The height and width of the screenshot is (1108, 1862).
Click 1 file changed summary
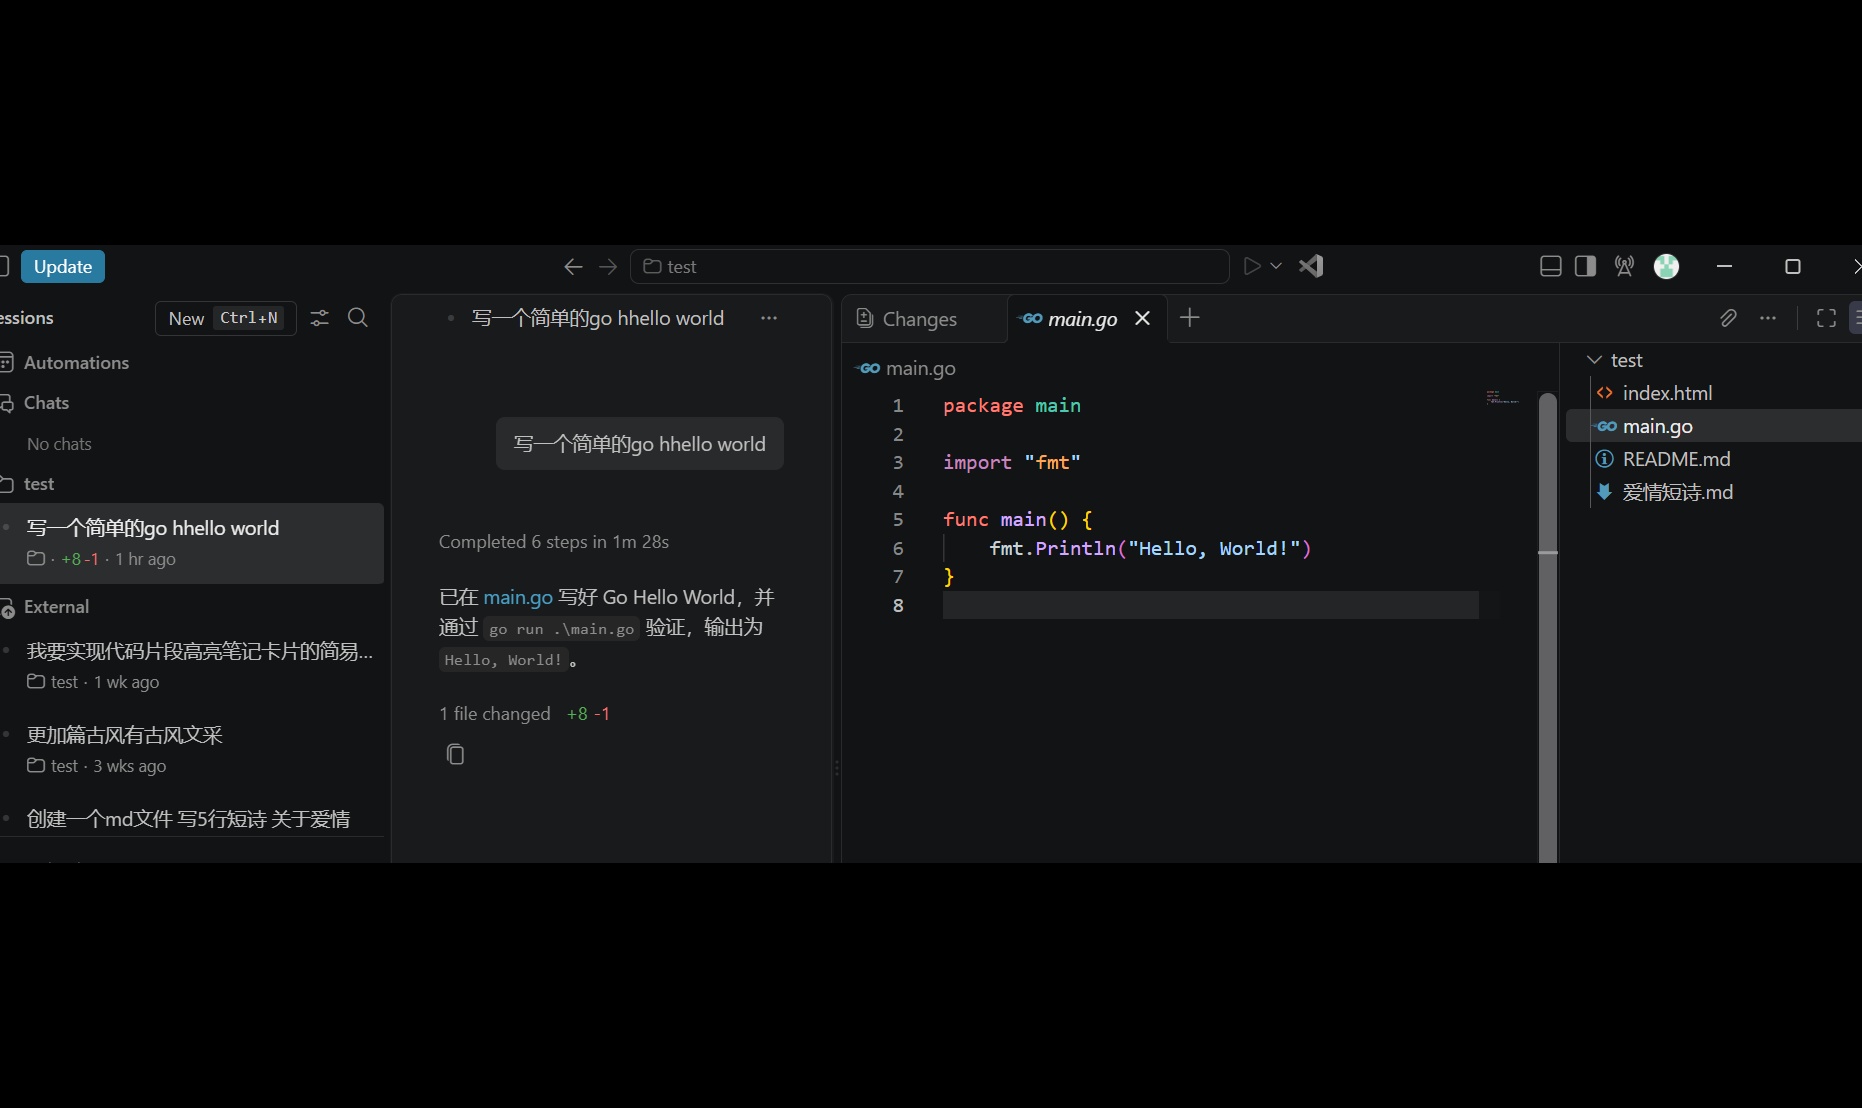pyautogui.click(x=495, y=714)
